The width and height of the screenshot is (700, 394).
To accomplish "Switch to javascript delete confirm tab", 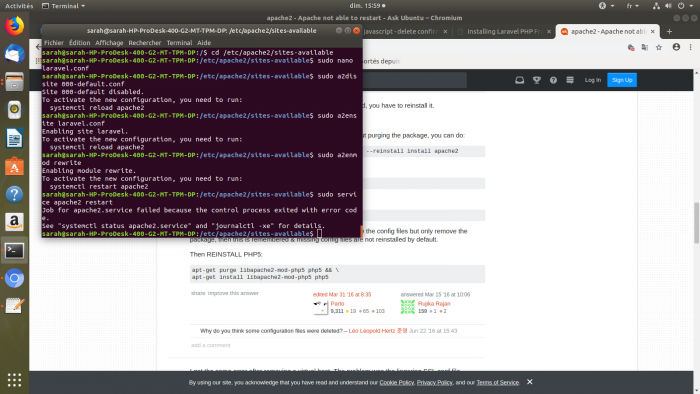I will (x=400, y=32).
